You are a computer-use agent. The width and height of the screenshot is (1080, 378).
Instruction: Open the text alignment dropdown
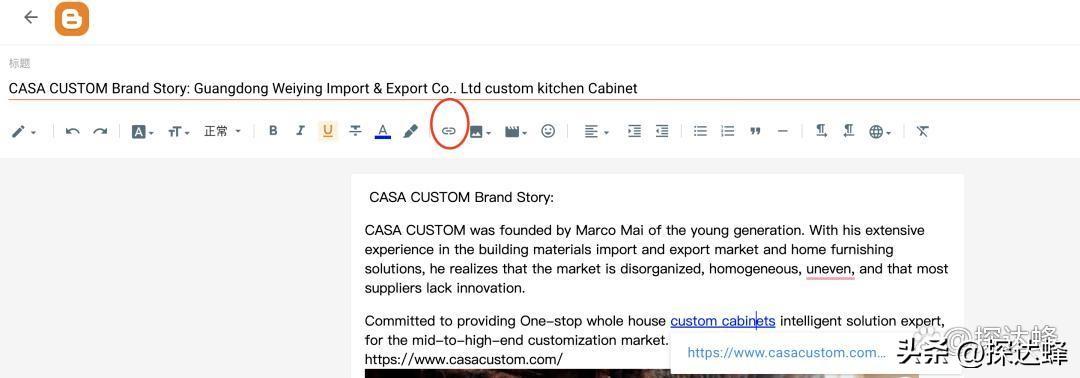point(596,132)
